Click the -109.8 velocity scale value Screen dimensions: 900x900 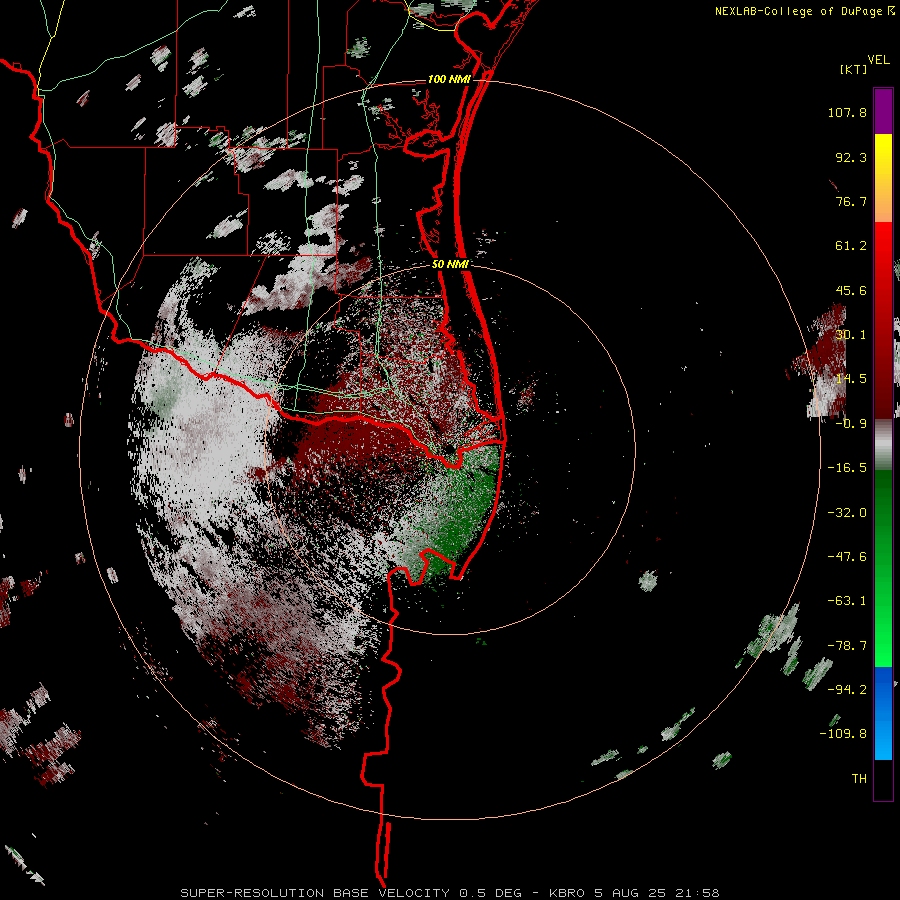843,734
